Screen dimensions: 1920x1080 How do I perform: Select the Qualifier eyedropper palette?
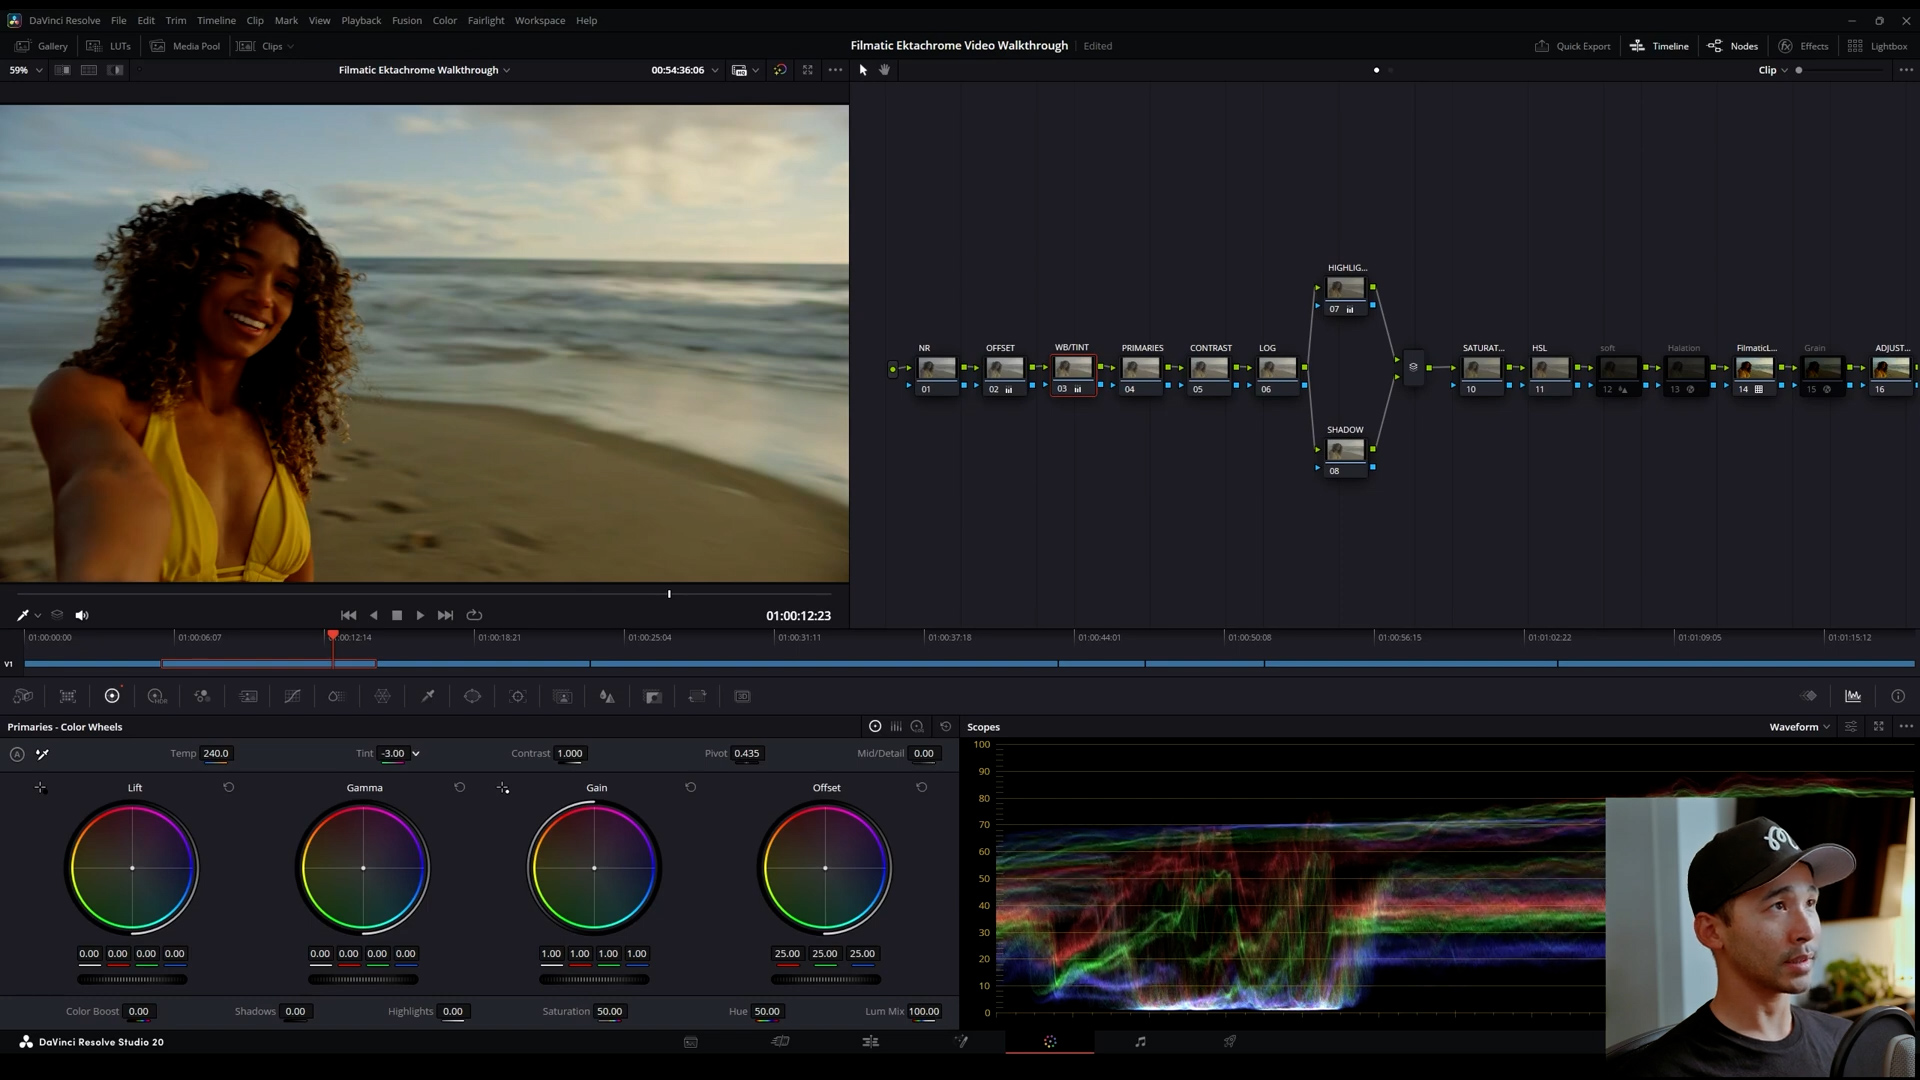[427, 696]
